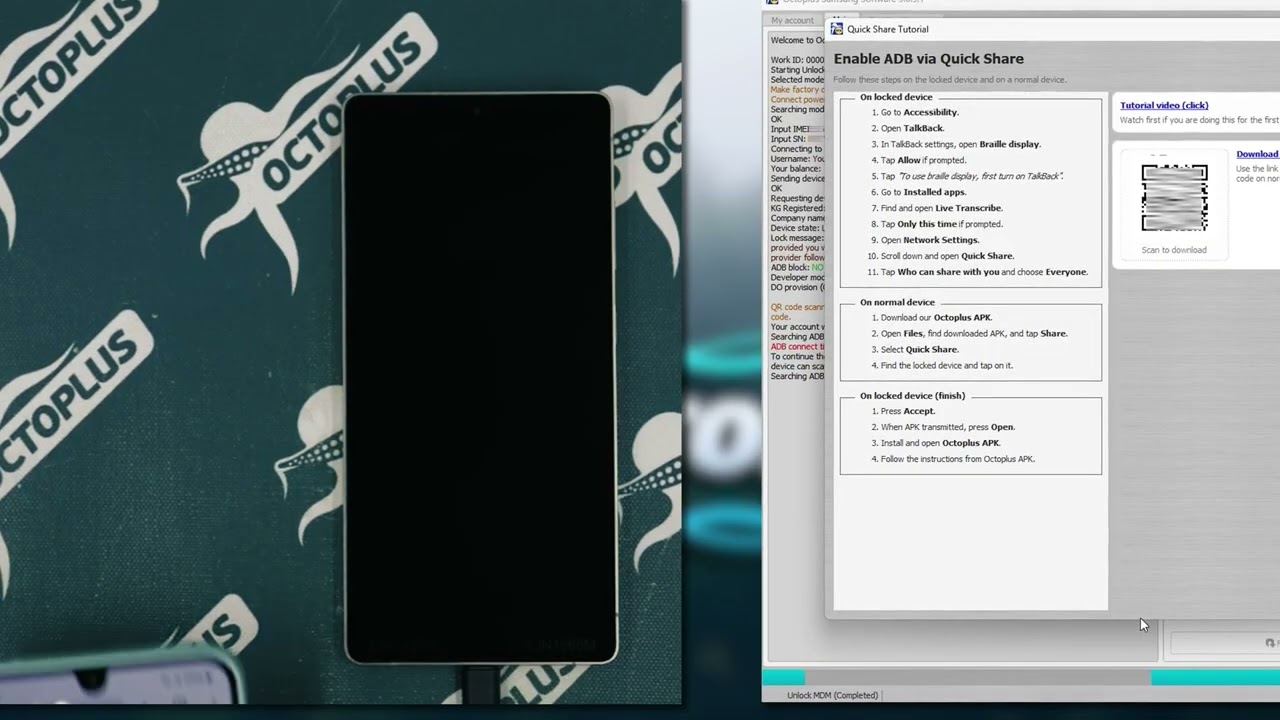This screenshot has width=1280, height=720.
Task: Click the 'Enable ADB via Quick Share' heading
Action: [x=928, y=59]
